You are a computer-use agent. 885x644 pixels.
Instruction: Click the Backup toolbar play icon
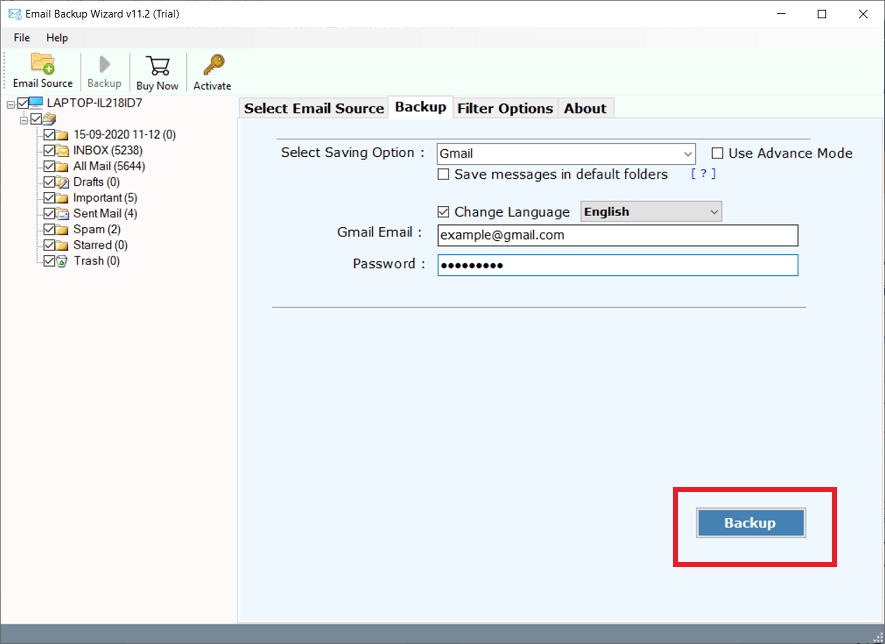click(x=104, y=64)
